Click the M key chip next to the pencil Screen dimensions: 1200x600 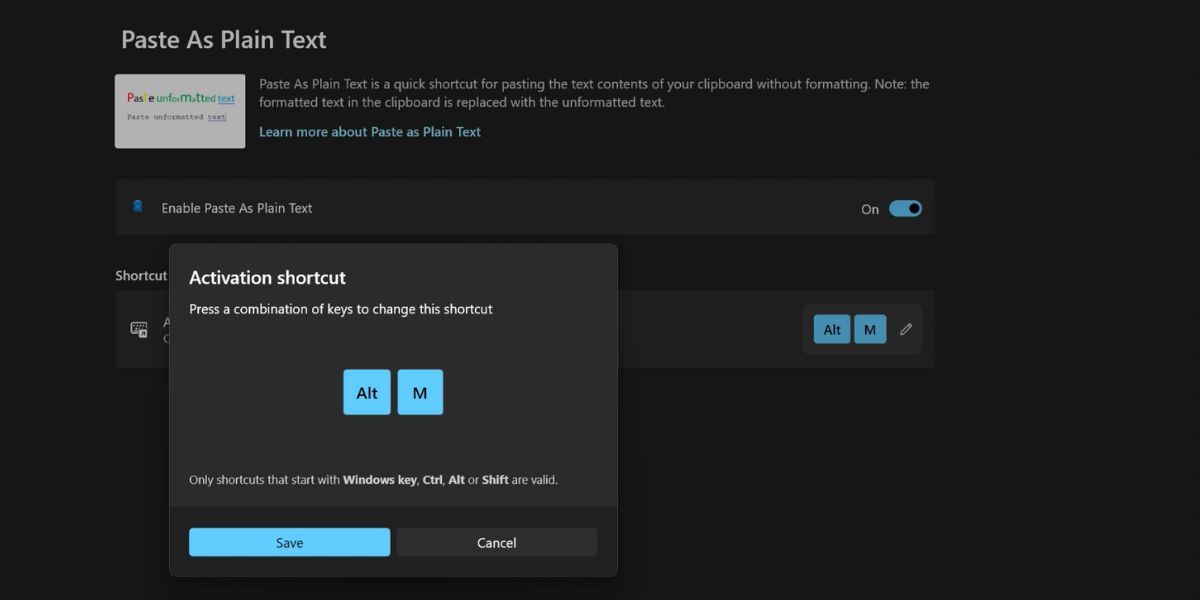(870, 328)
